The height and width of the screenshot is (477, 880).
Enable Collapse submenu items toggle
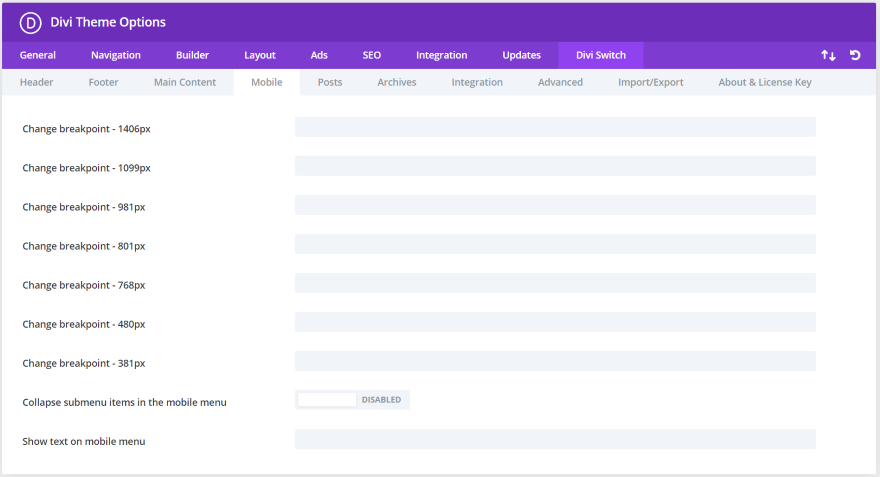[352, 400]
